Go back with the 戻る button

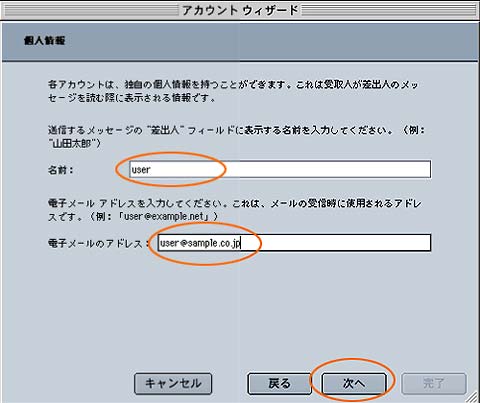coord(279,383)
